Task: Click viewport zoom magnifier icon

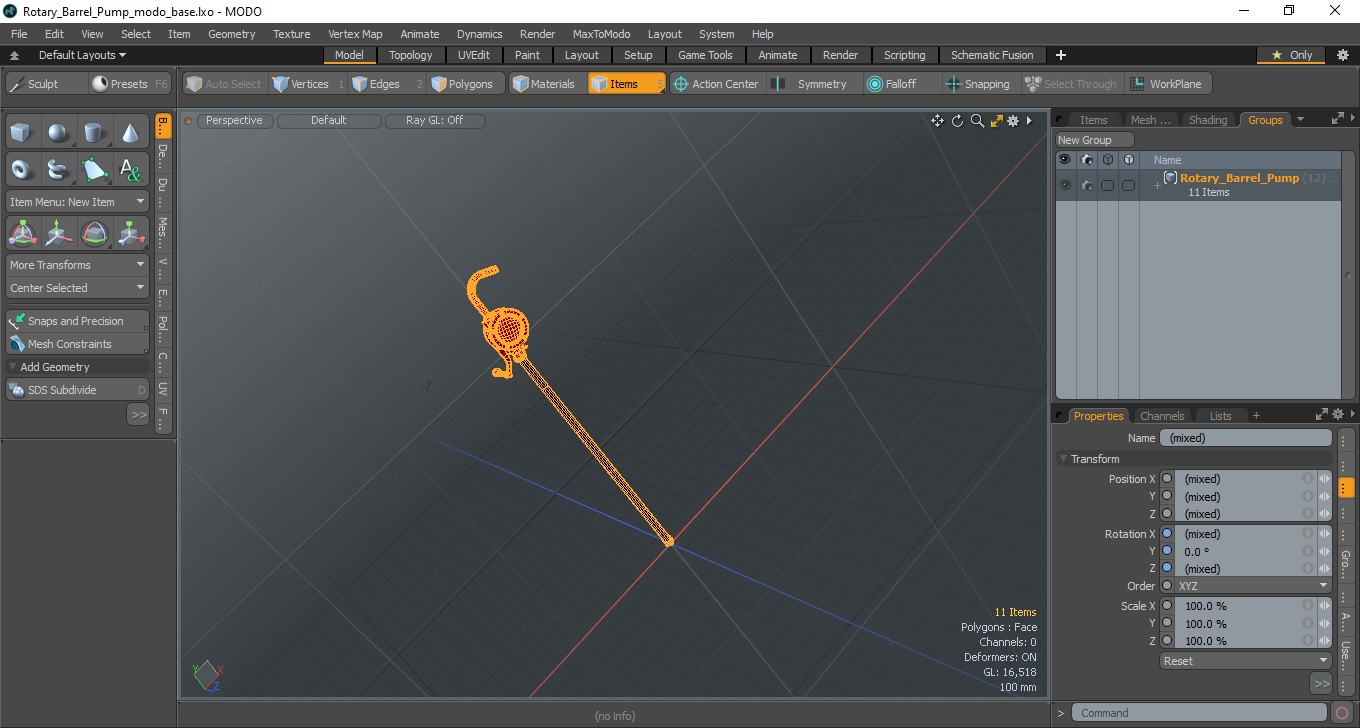Action: tap(977, 121)
